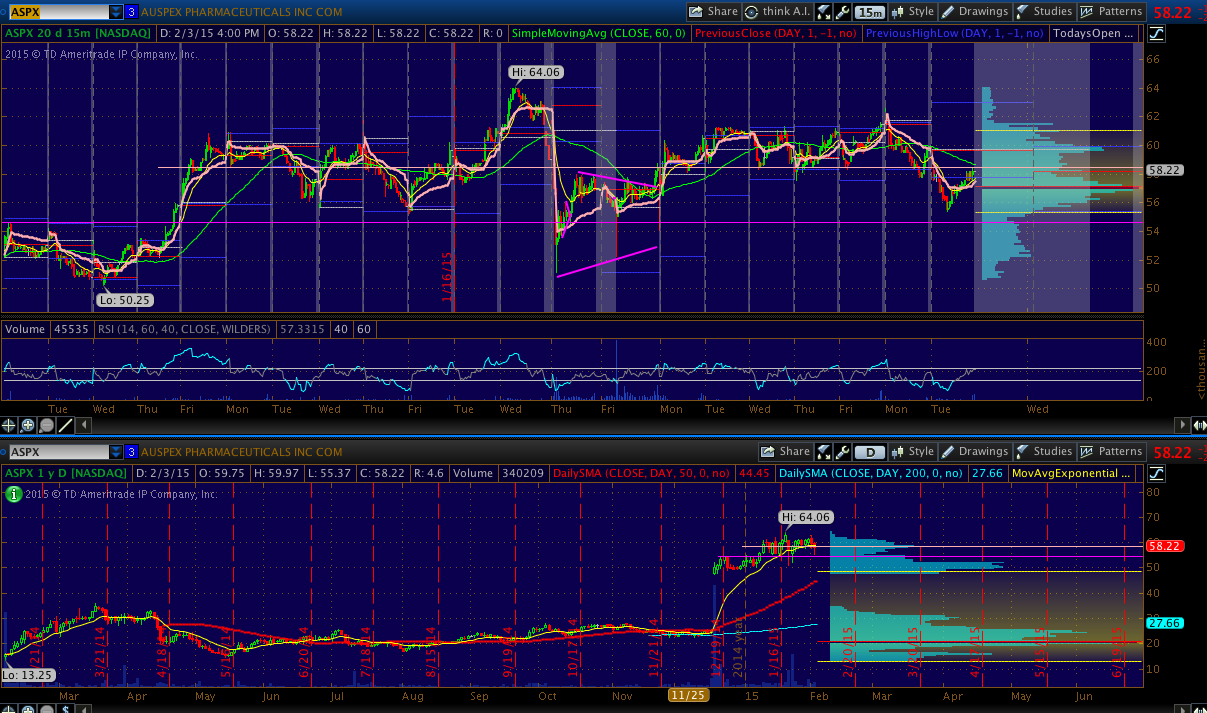Viewport: 1207px width, 713px height.
Task: Select TodaysOpen study label
Action: coord(1093,33)
